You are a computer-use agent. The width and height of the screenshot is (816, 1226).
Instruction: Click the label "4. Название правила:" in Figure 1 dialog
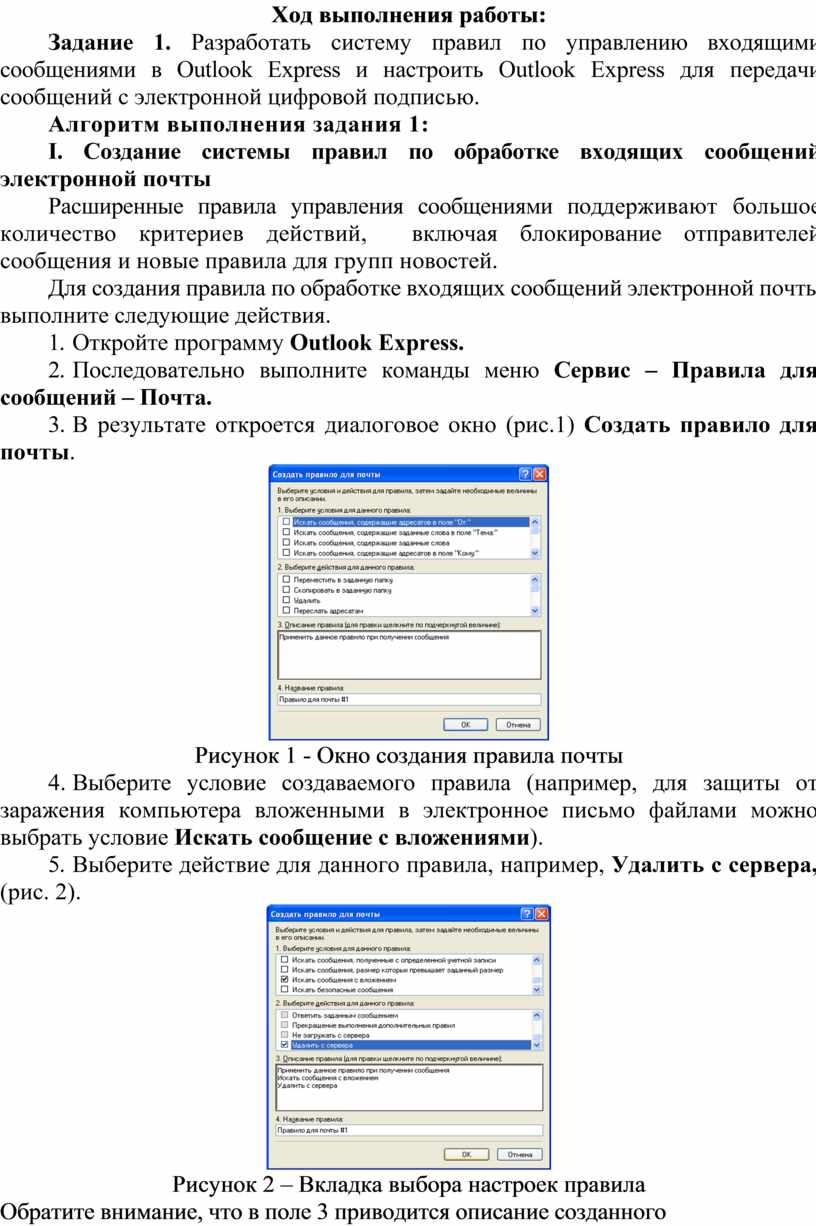(x=311, y=688)
